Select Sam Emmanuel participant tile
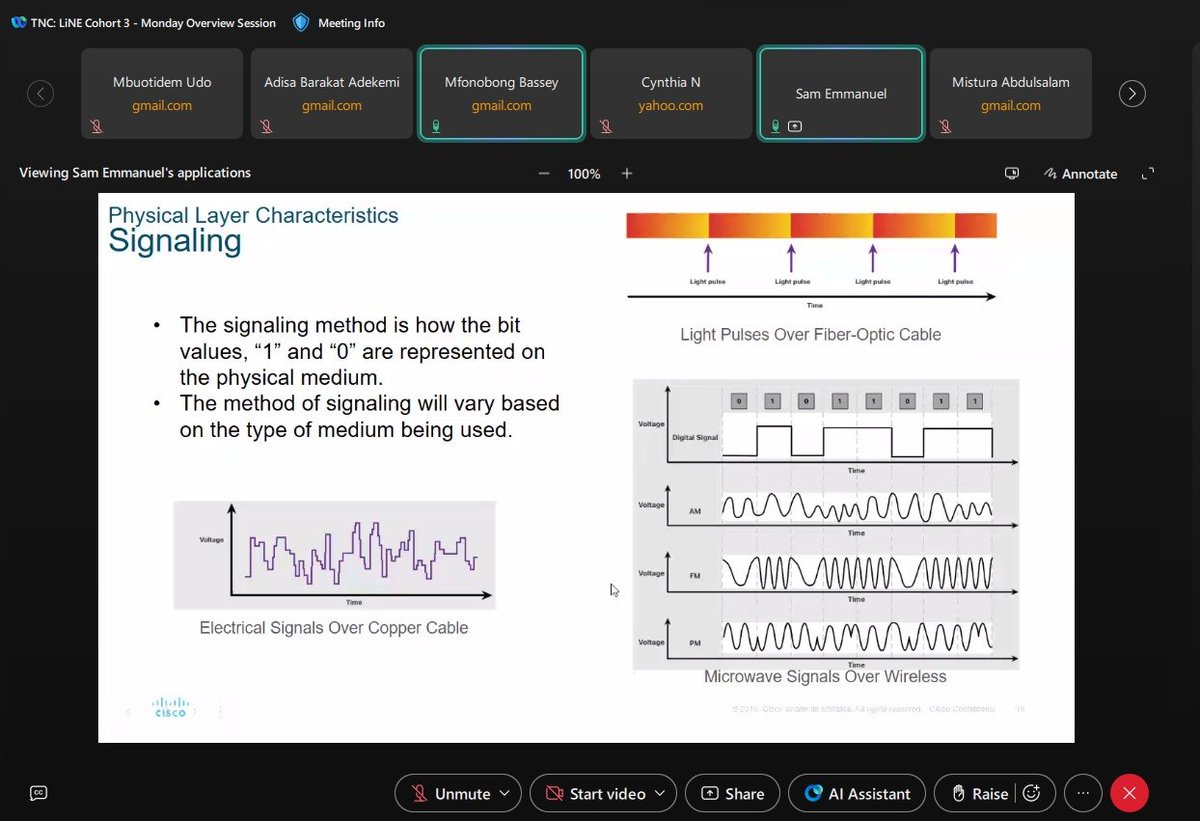Viewport: 1200px width, 821px height. click(841, 93)
